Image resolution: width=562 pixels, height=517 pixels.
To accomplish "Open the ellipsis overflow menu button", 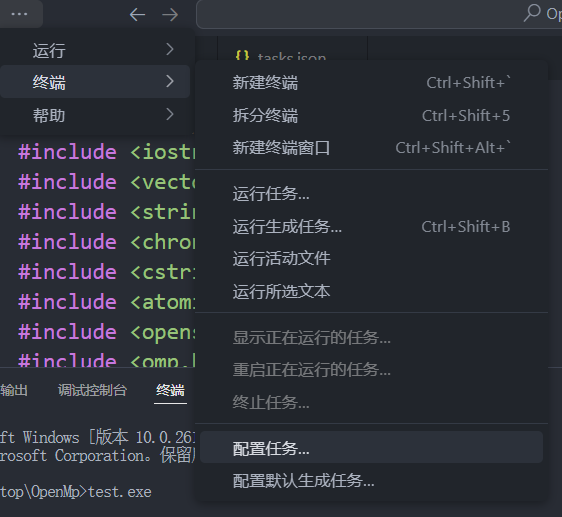I will coord(19,14).
